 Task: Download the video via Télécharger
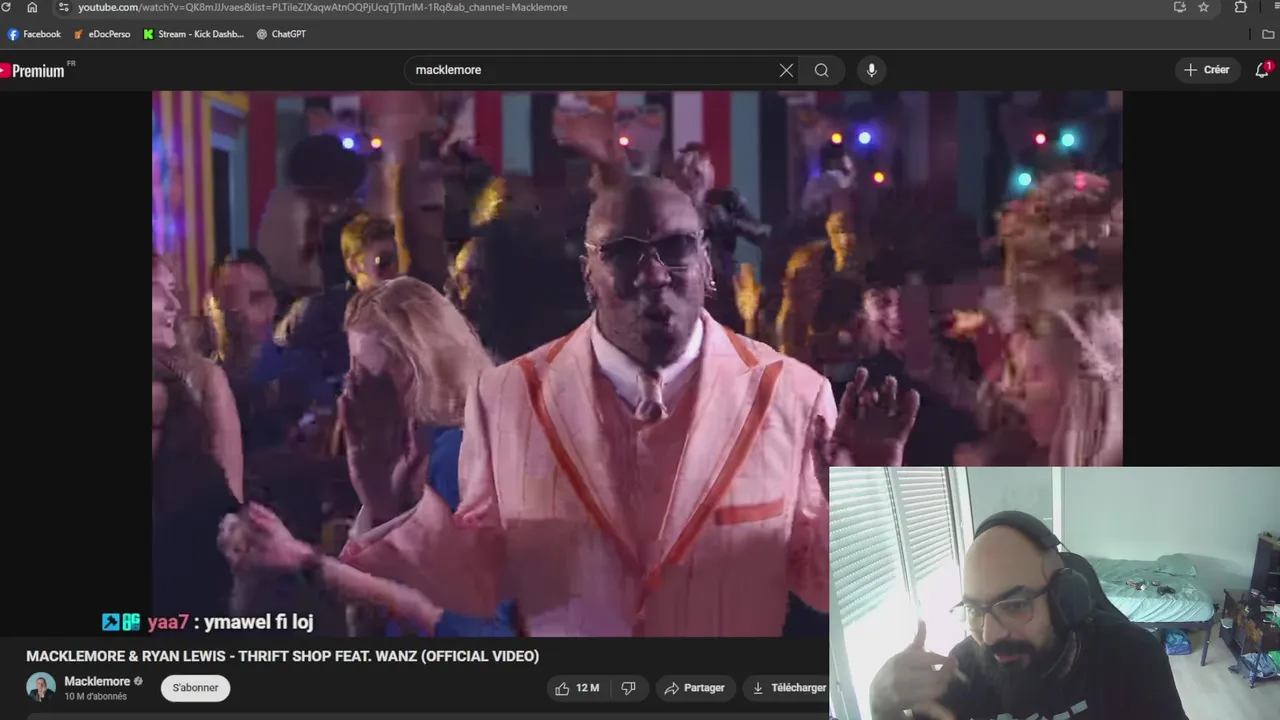tap(788, 688)
